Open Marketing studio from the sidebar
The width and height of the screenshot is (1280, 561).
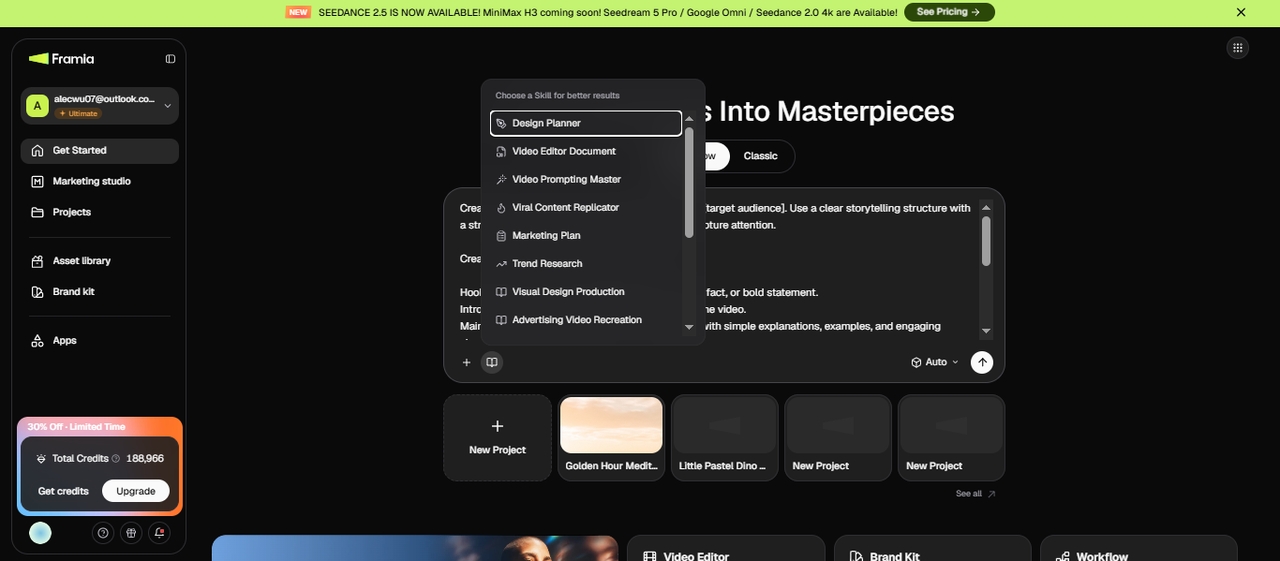coord(99,181)
